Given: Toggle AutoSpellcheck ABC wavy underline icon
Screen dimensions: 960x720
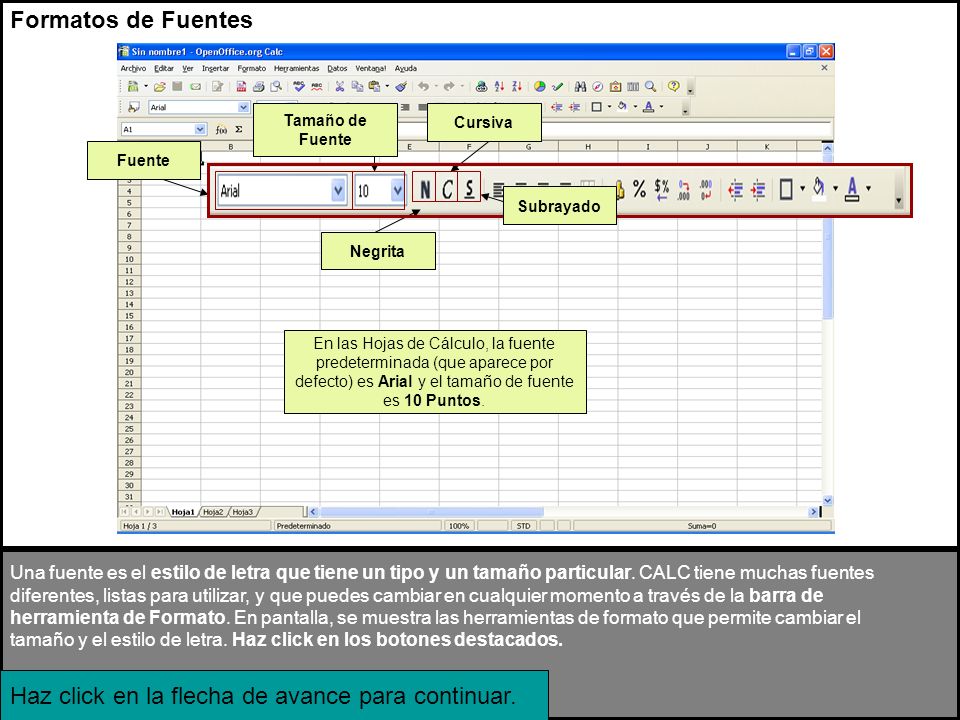Looking at the screenshot, I should point(317,87).
